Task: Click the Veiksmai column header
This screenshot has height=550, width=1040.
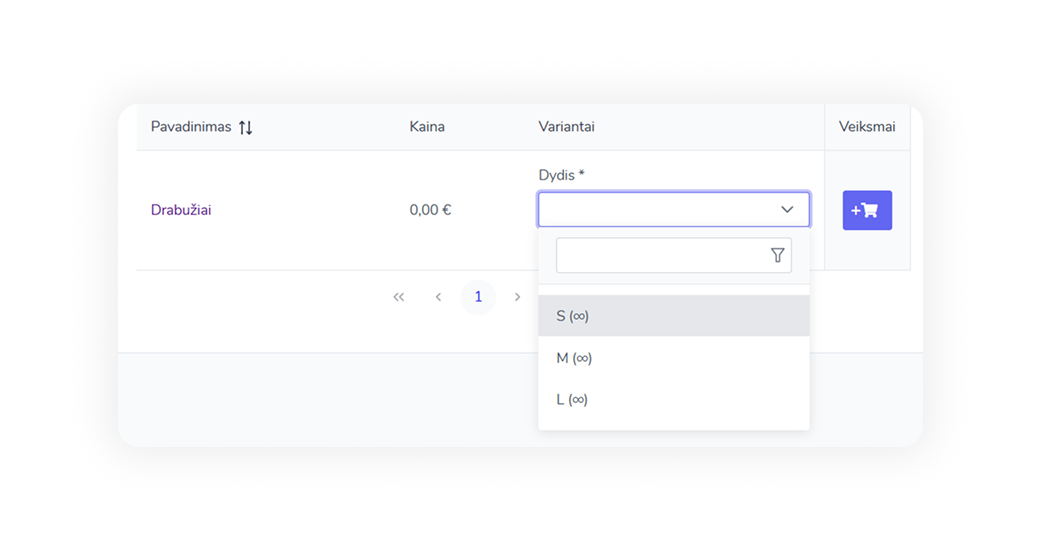Action: coord(866,127)
